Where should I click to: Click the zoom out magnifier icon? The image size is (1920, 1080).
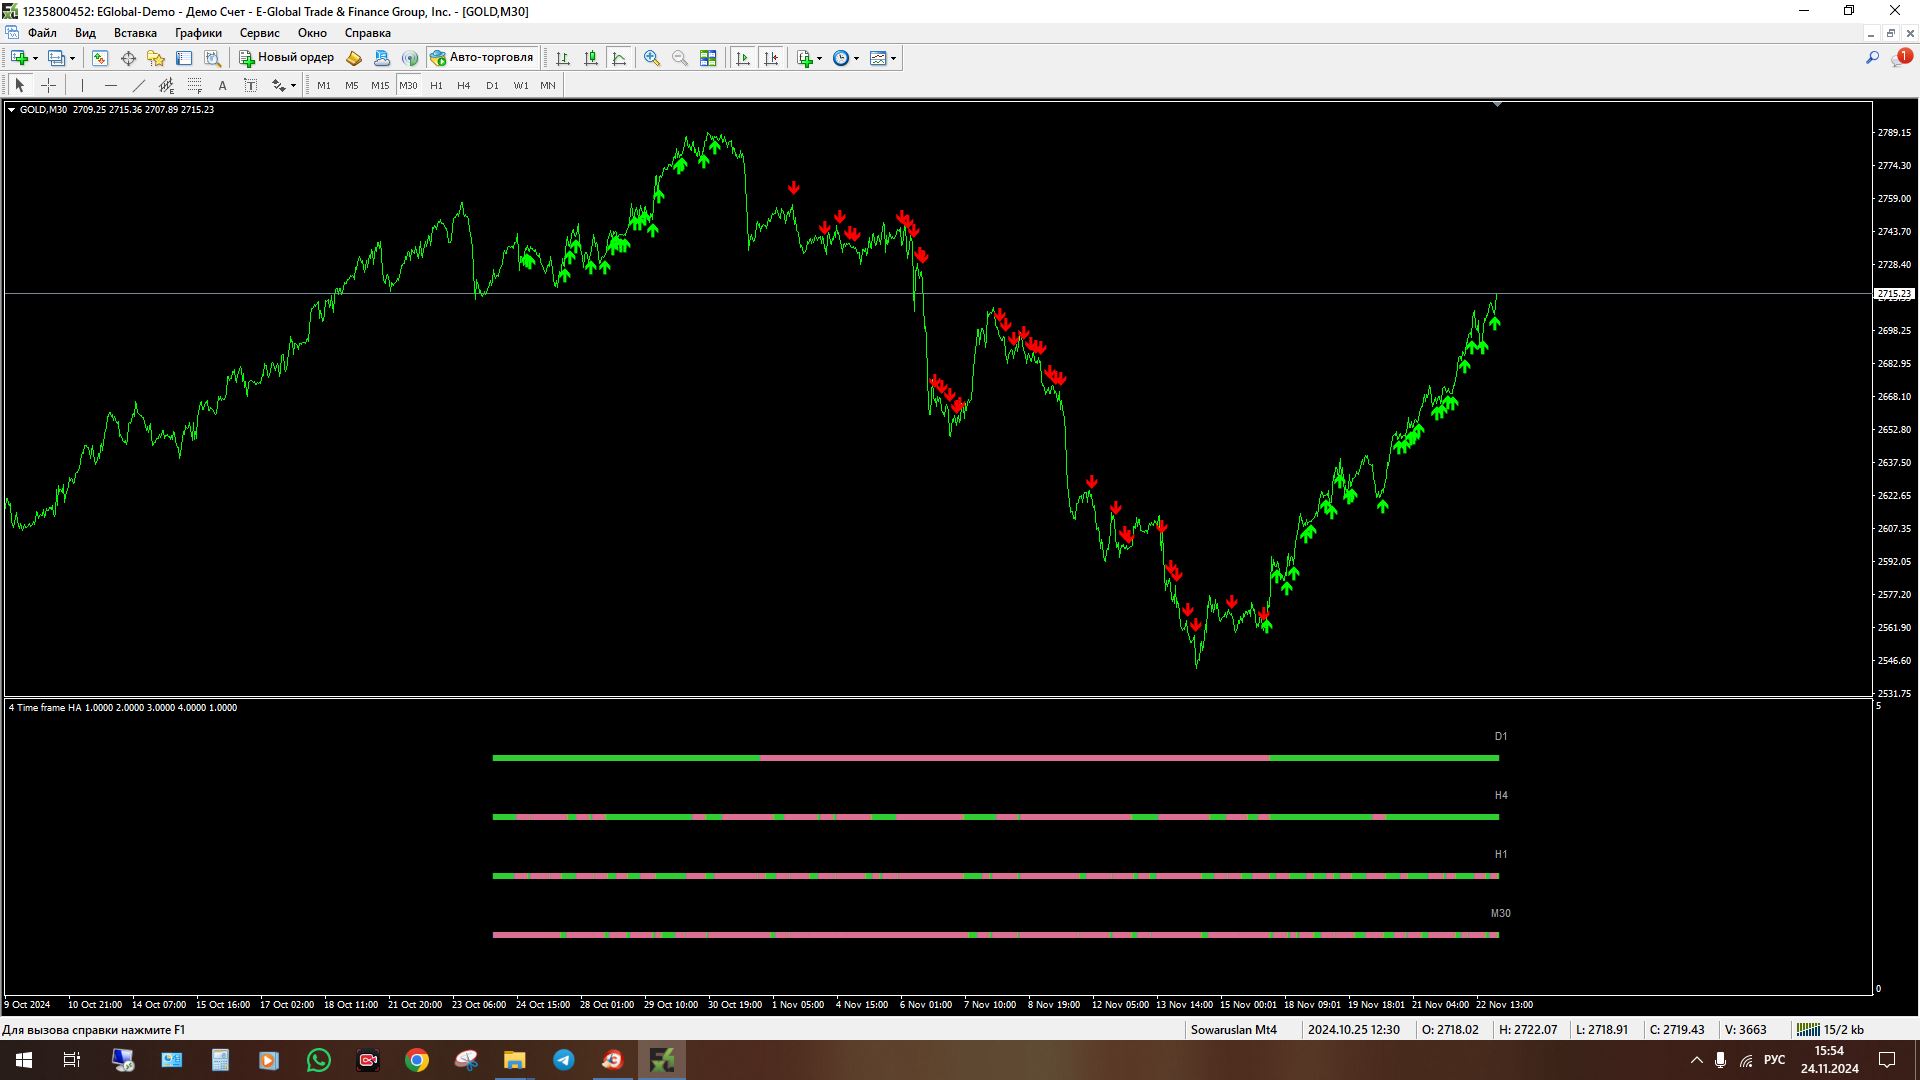pyautogui.click(x=680, y=58)
